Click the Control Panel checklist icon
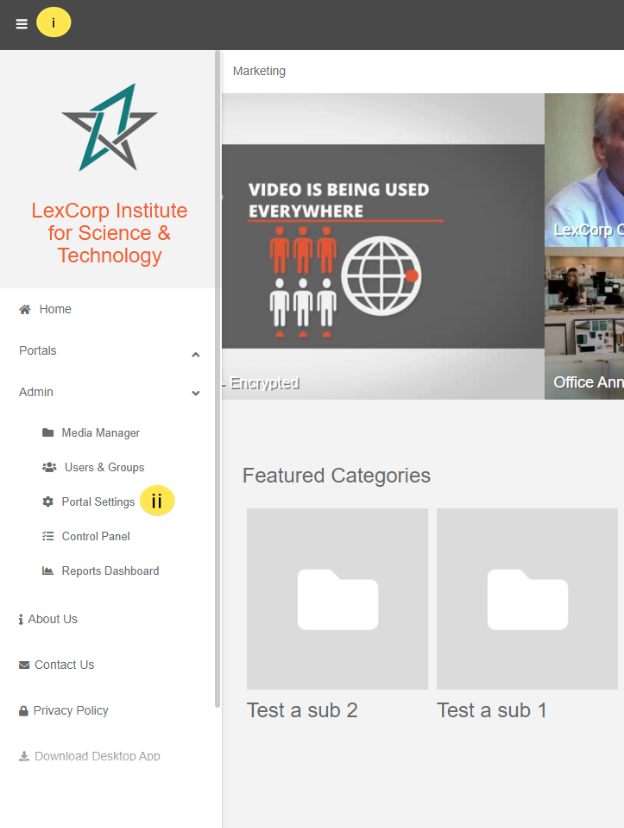 point(48,536)
